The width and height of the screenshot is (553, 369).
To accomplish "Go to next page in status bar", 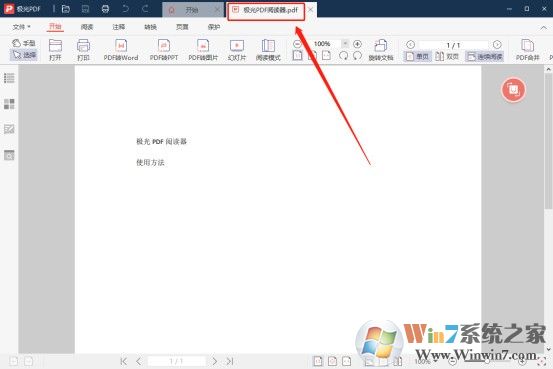I will [x=214, y=361].
